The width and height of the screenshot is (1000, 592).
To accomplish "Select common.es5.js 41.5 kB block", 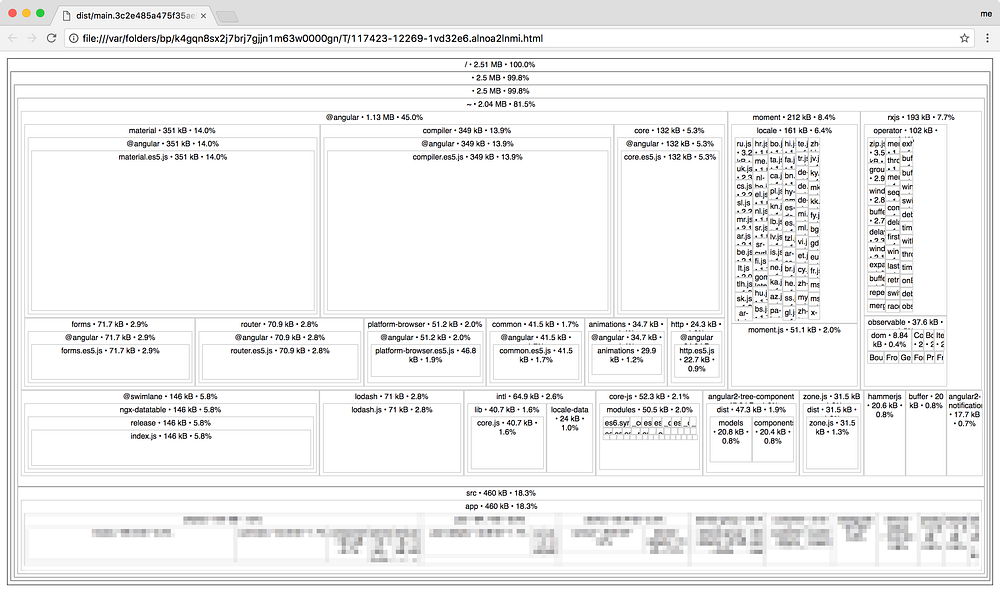I will 536,362.
